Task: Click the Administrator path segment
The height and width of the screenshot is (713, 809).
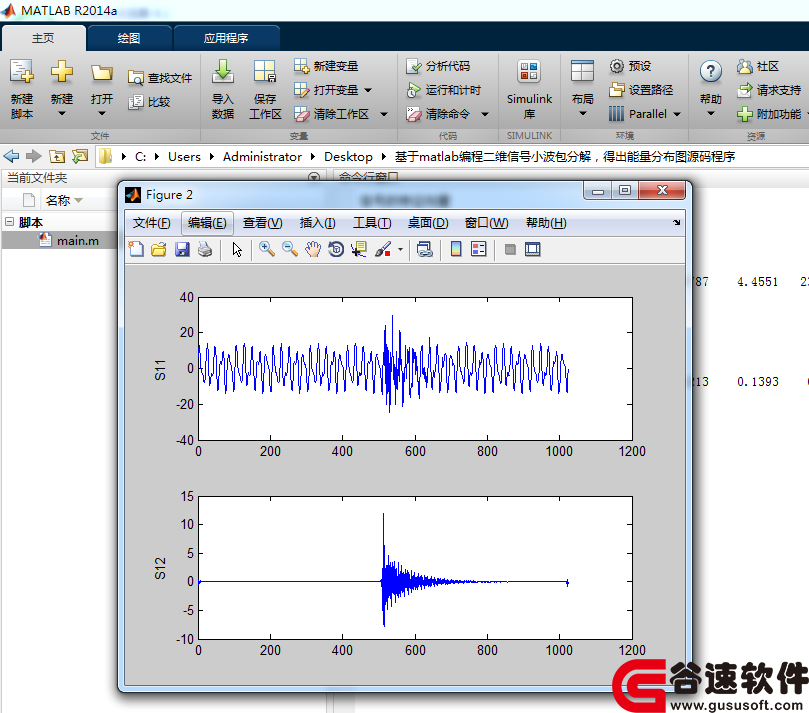Action: point(262,157)
